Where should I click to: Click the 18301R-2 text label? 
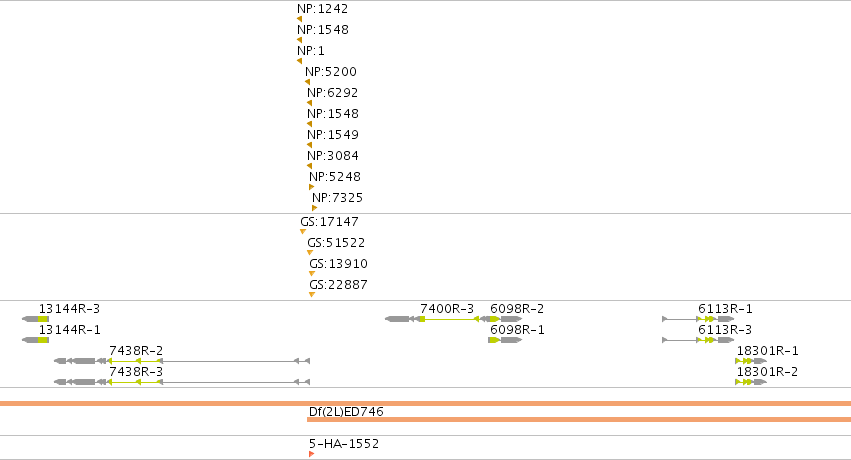coord(767,372)
